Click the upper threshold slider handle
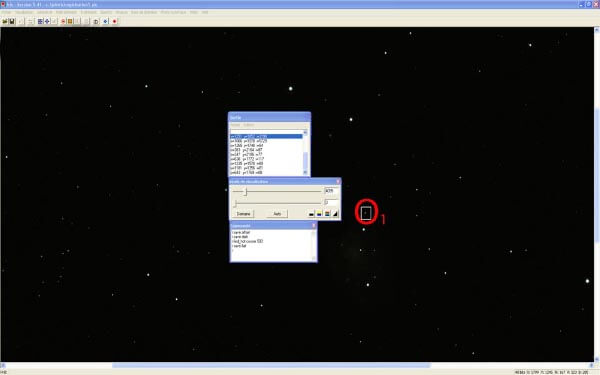Image resolution: width=600 pixels, height=375 pixels. (246, 191)
